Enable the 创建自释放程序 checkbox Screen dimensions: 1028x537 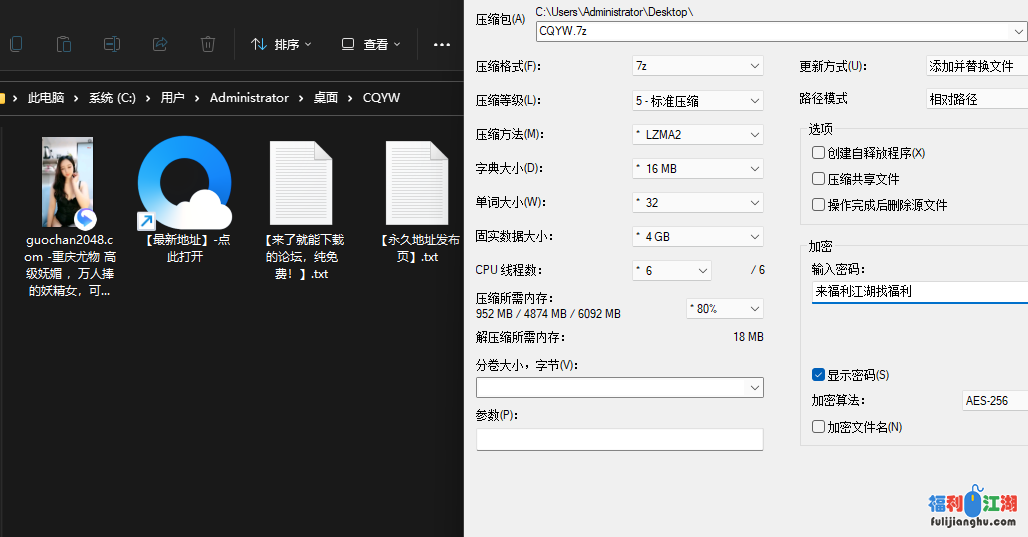819,153
